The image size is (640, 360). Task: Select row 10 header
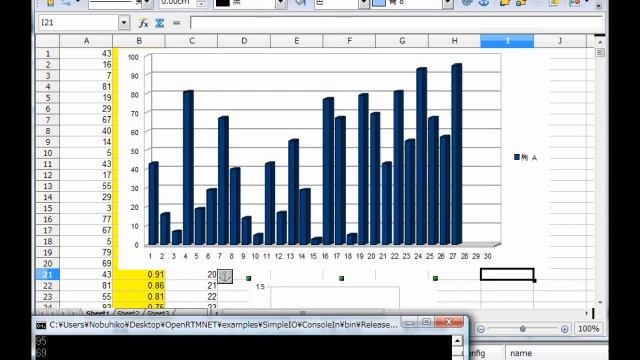pos(48,153)
